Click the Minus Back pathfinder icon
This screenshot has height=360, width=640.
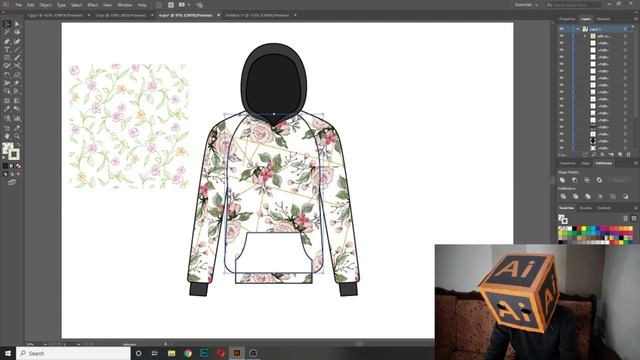pos(626,196)
